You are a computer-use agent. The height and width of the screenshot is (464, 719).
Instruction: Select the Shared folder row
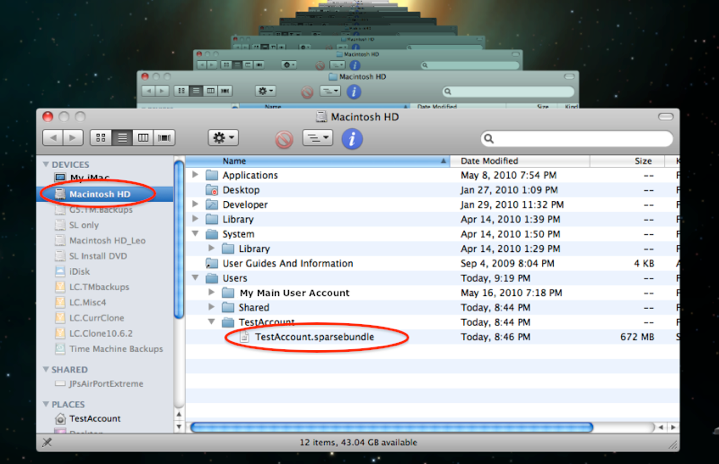point(432,307)
